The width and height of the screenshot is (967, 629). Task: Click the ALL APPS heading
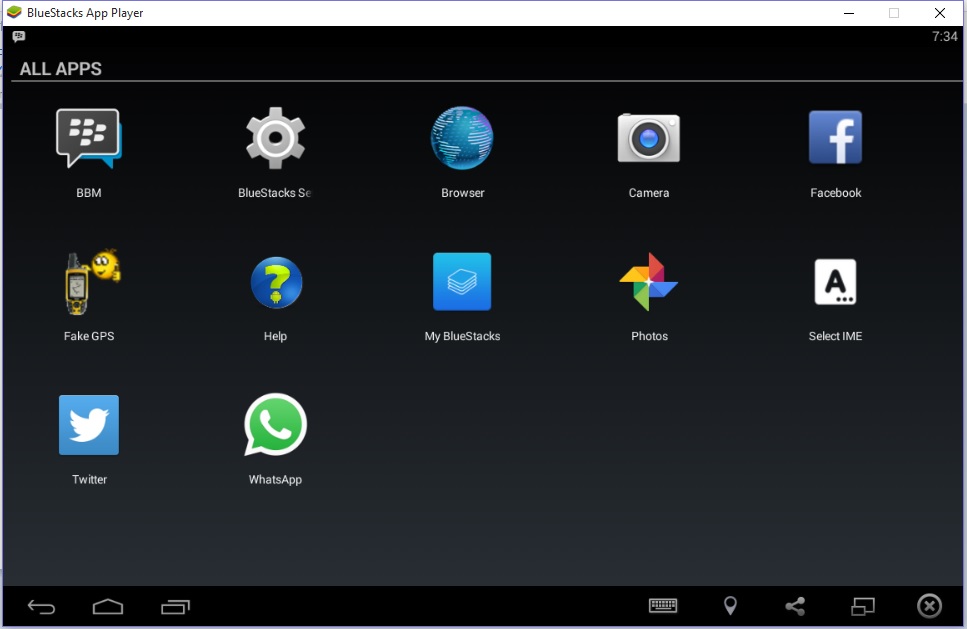point(60,69)
